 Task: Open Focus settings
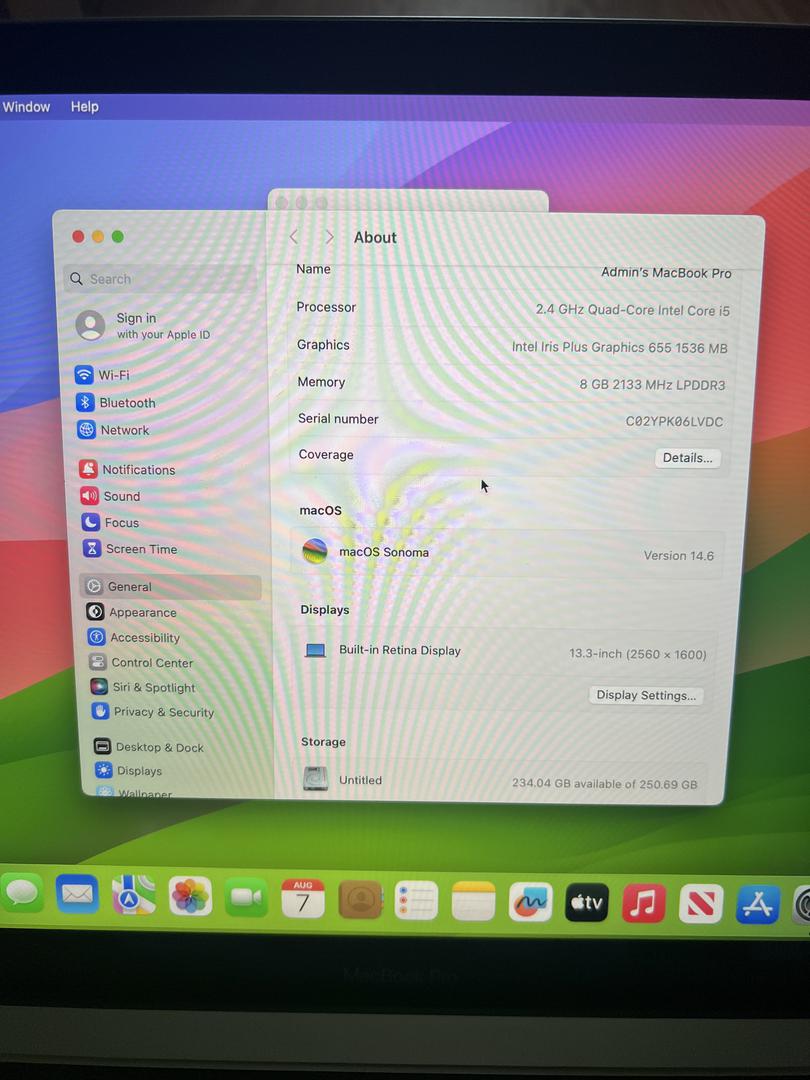pos(121,523)
